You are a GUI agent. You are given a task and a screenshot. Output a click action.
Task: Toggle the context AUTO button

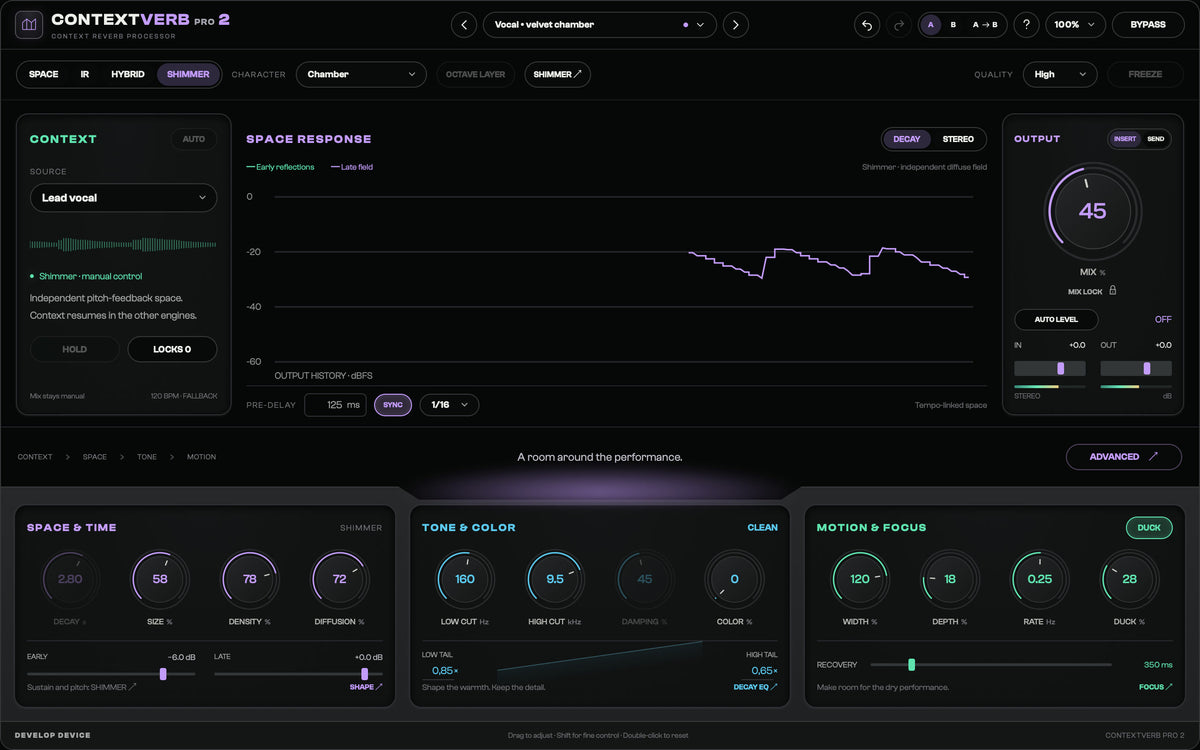(x=194, y=139)
